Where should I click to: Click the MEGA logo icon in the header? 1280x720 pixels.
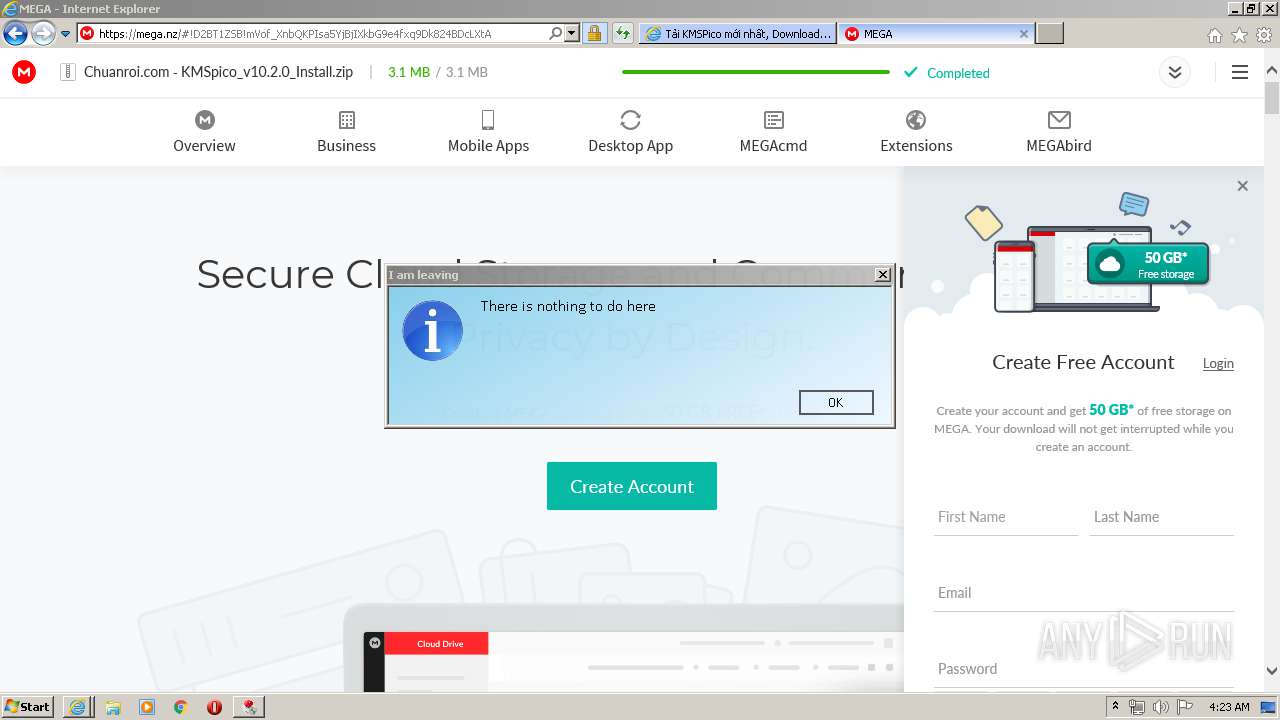[24, 72]
